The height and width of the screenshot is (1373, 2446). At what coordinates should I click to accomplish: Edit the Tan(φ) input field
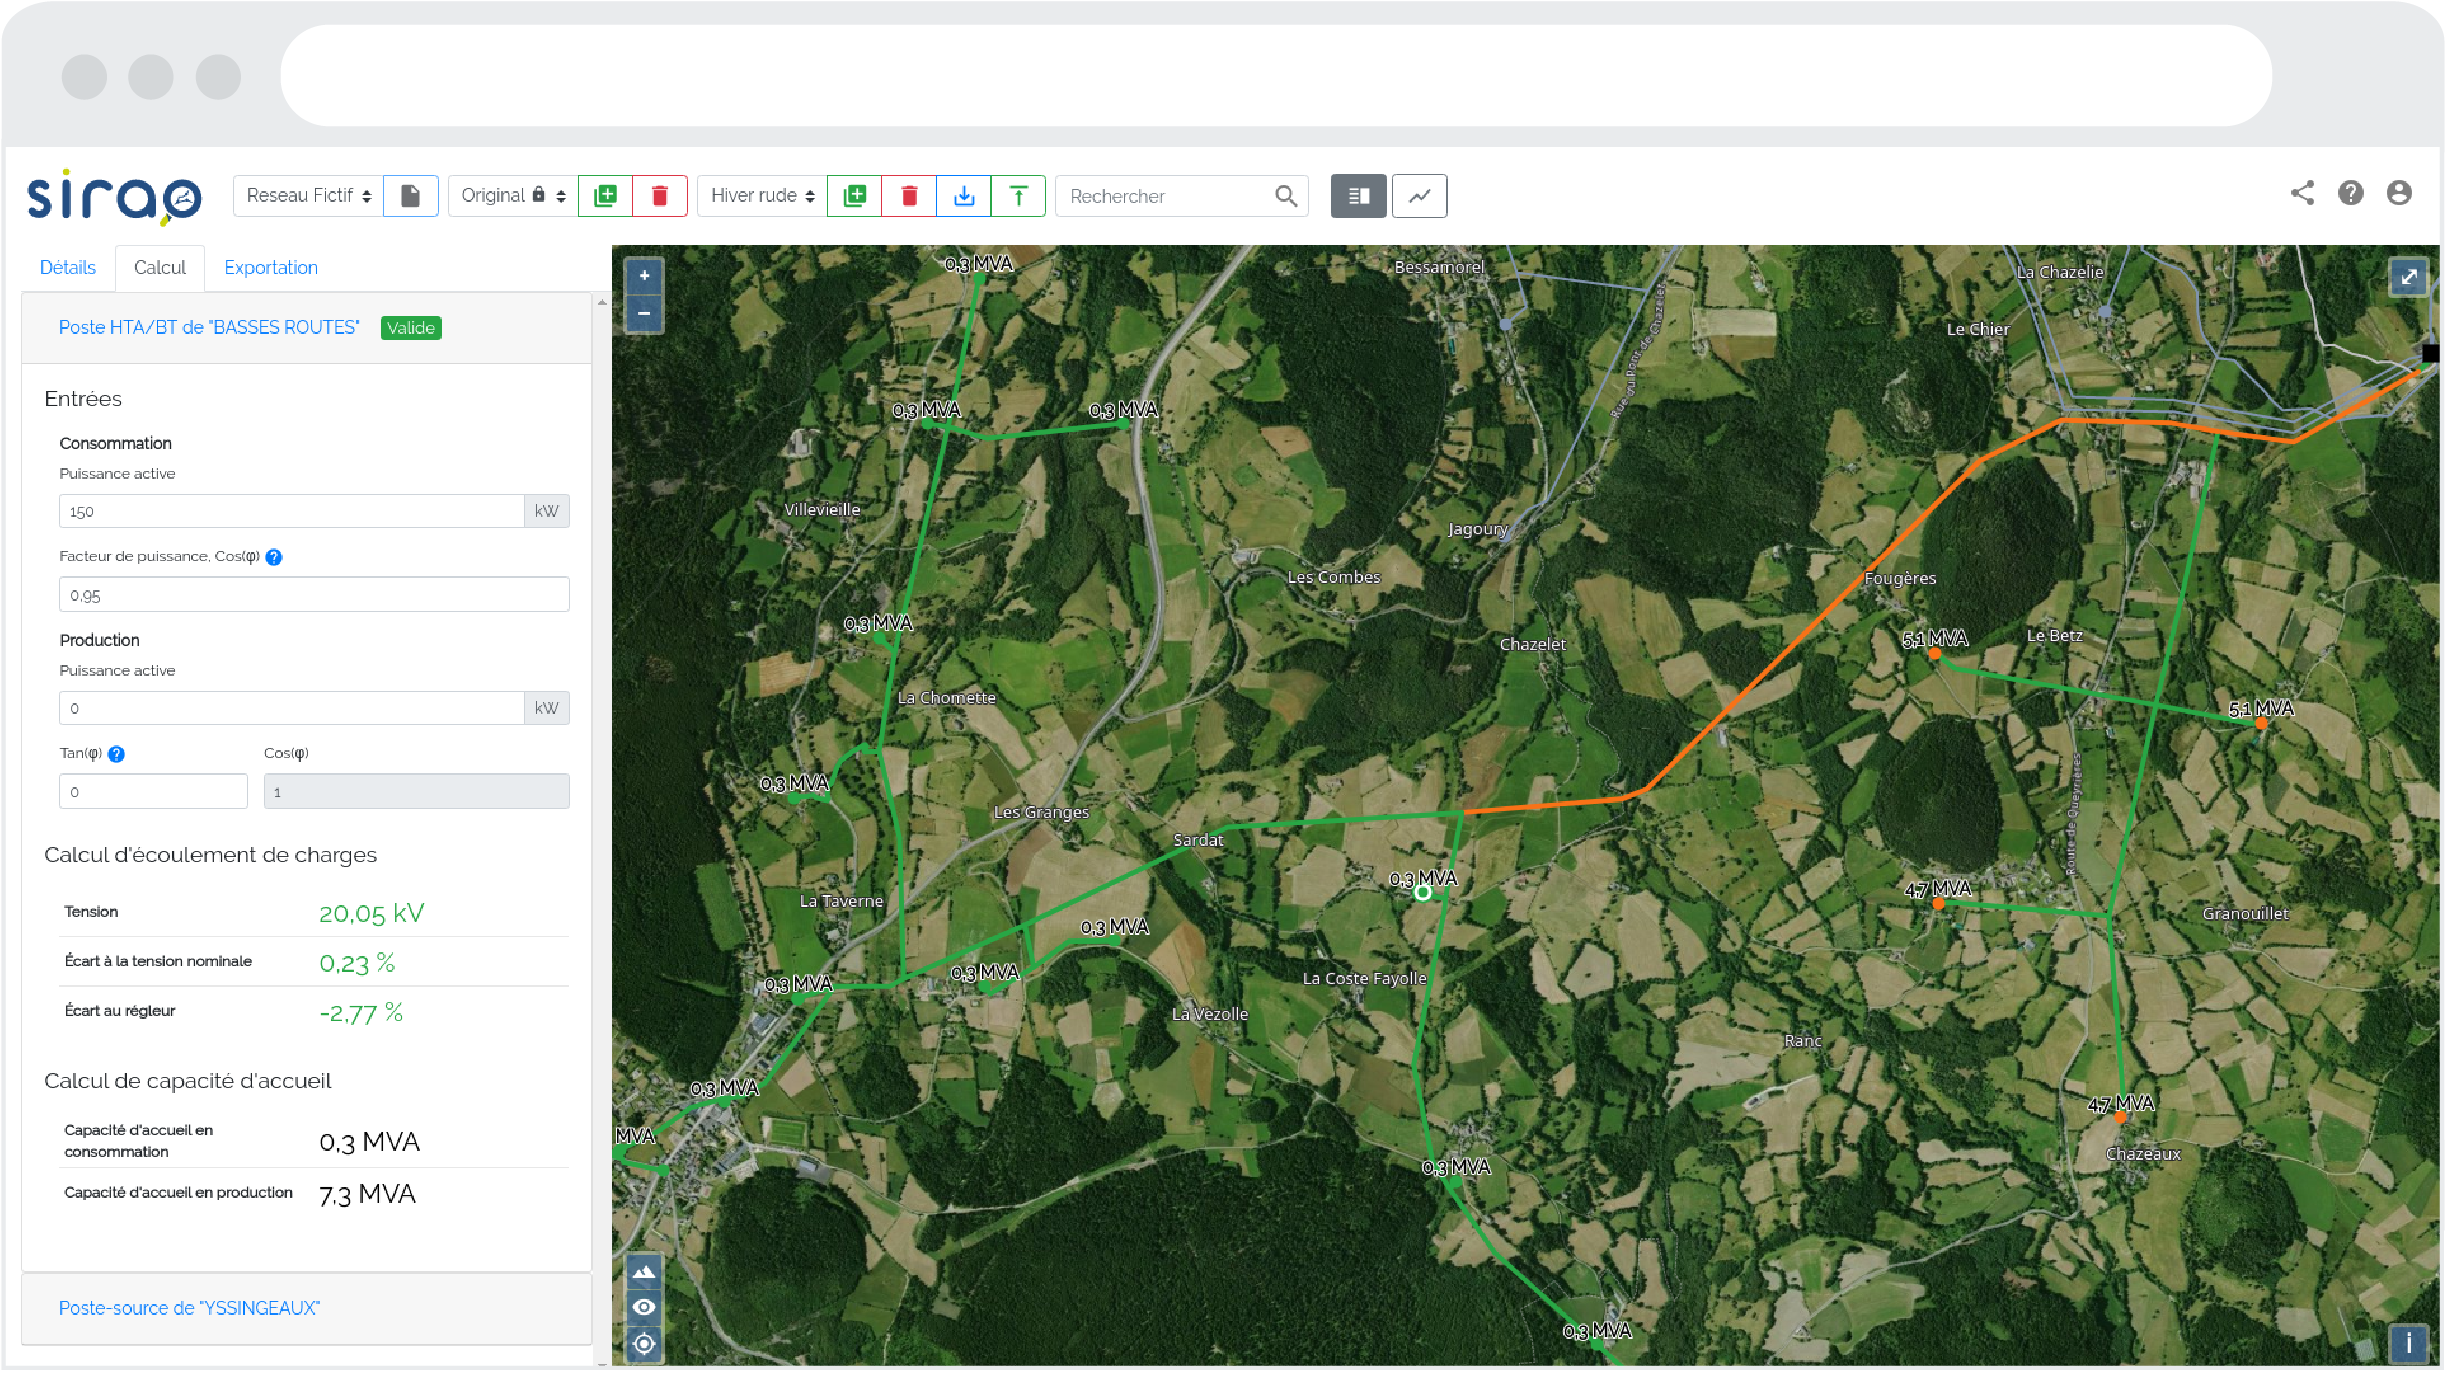(x=153, y=791)
